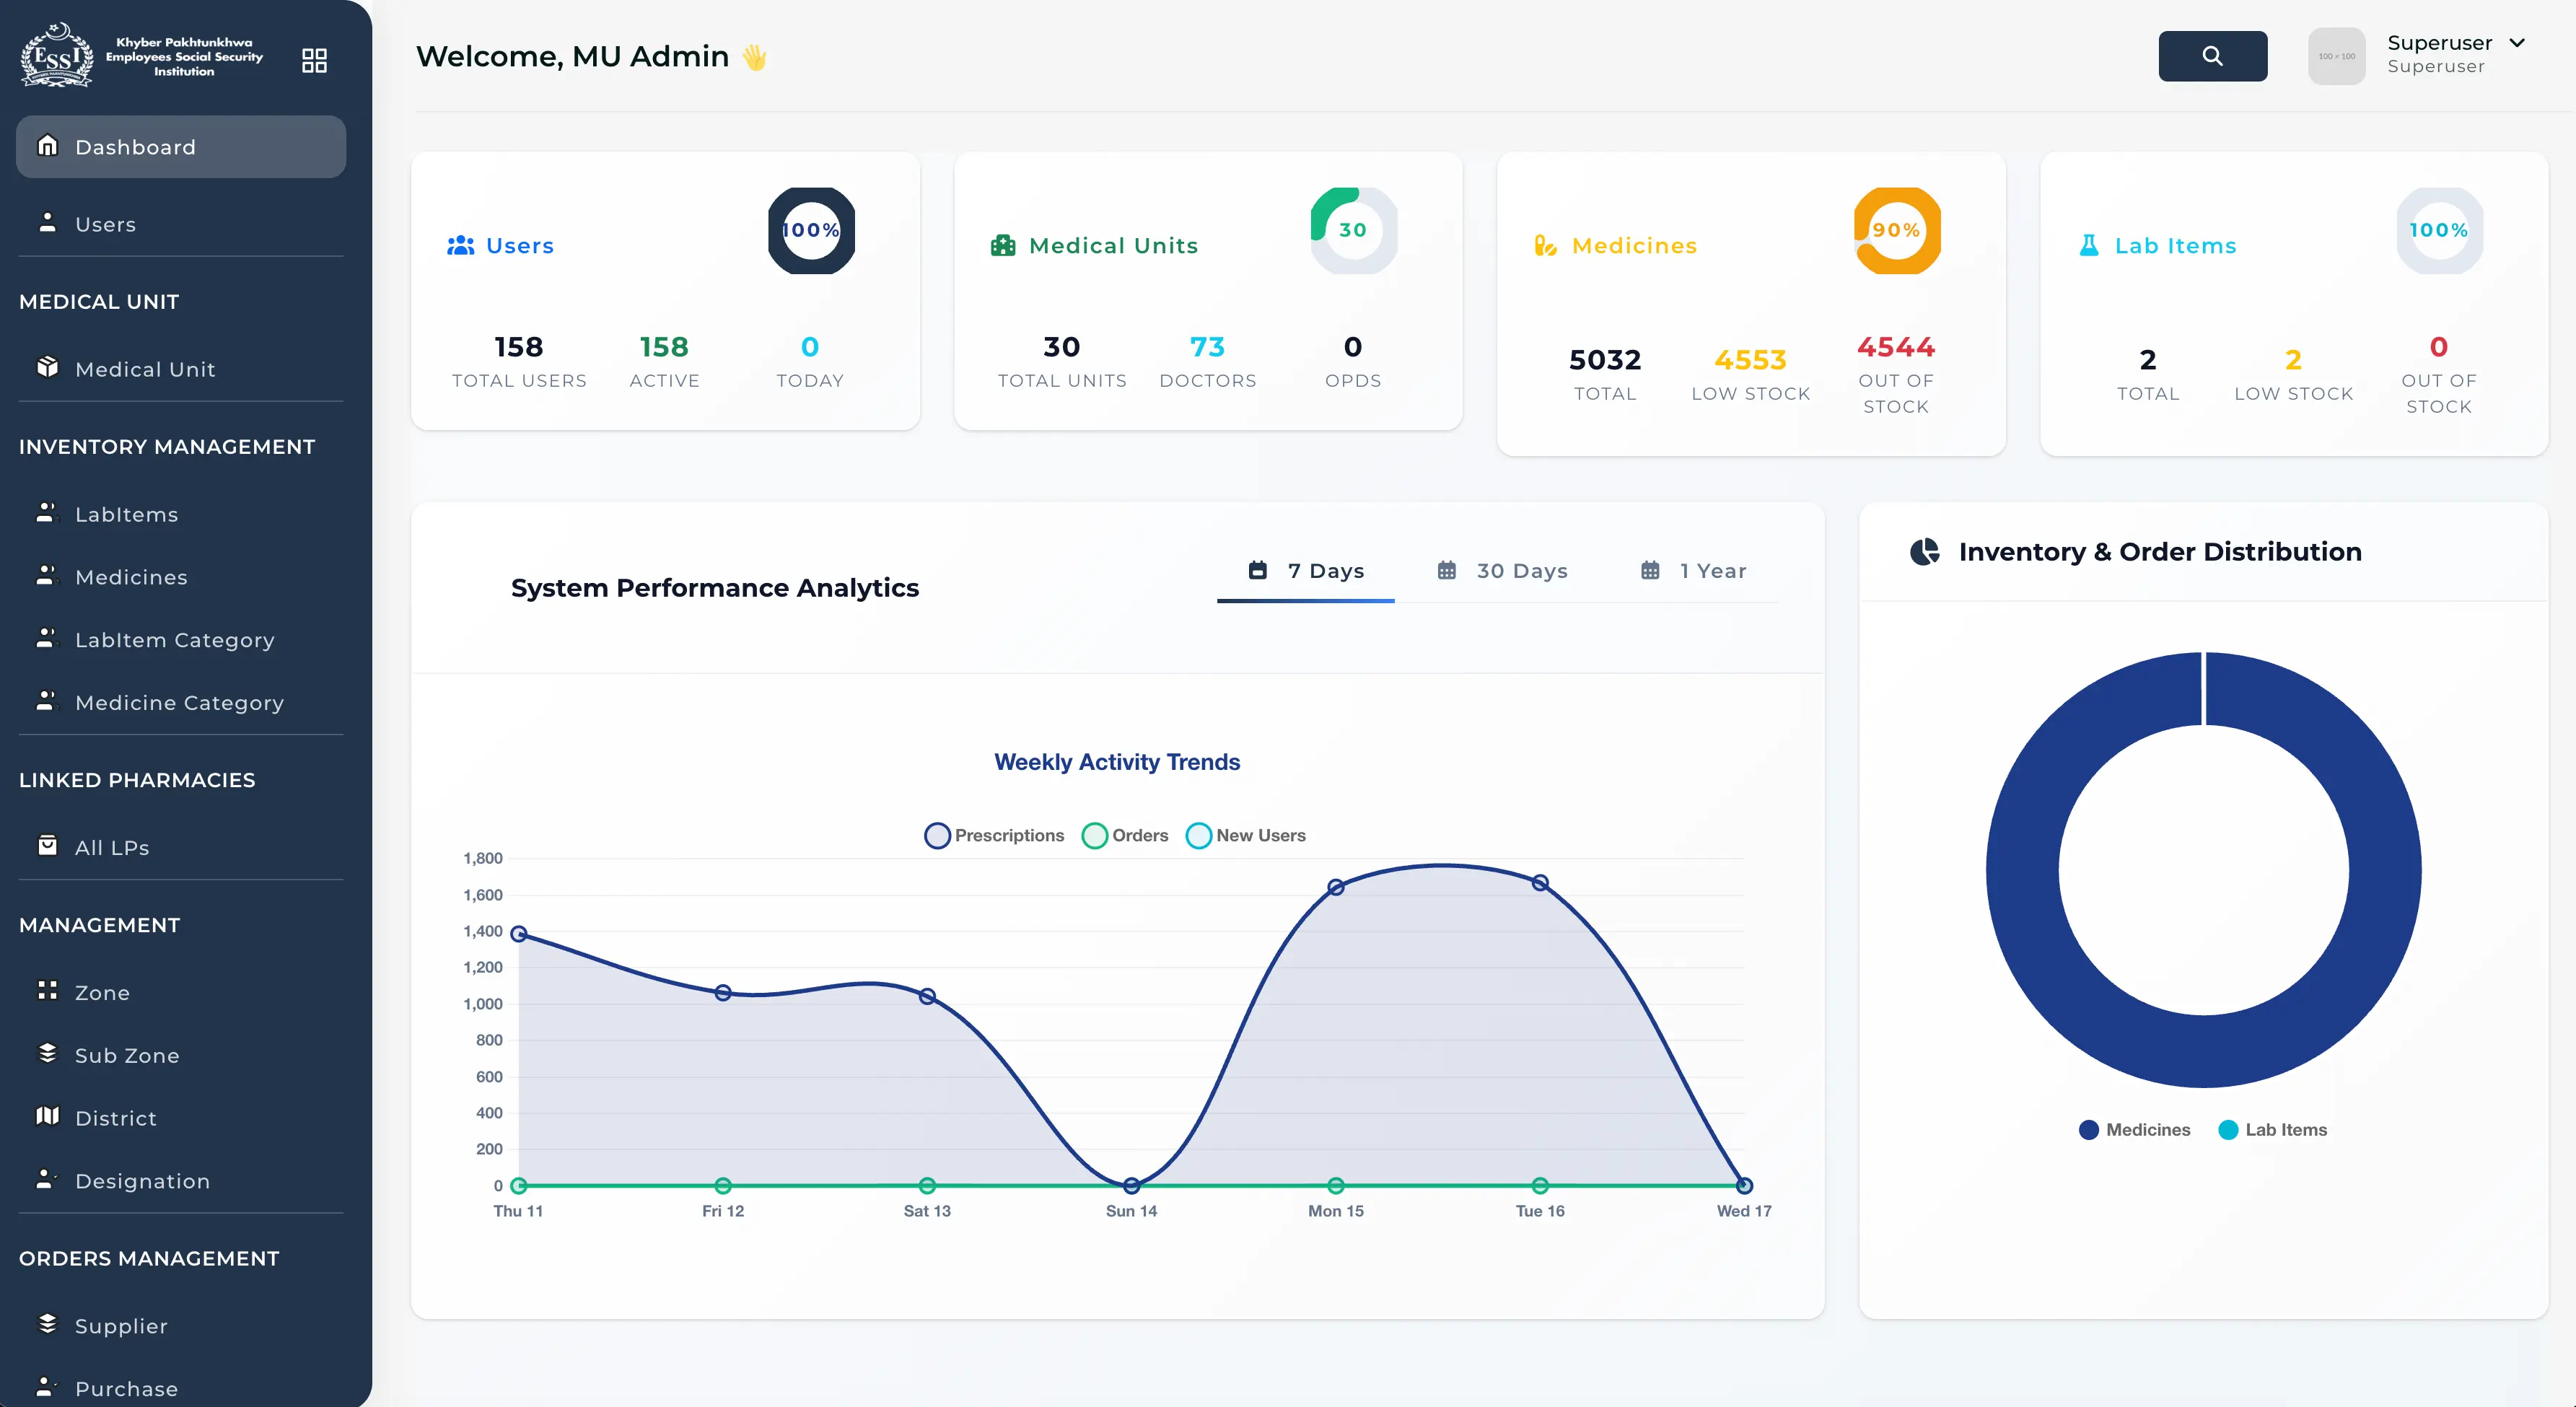Expand the Superuser account dropdown chevron
This screenshot has width=2576, height=1407.
2517,43
